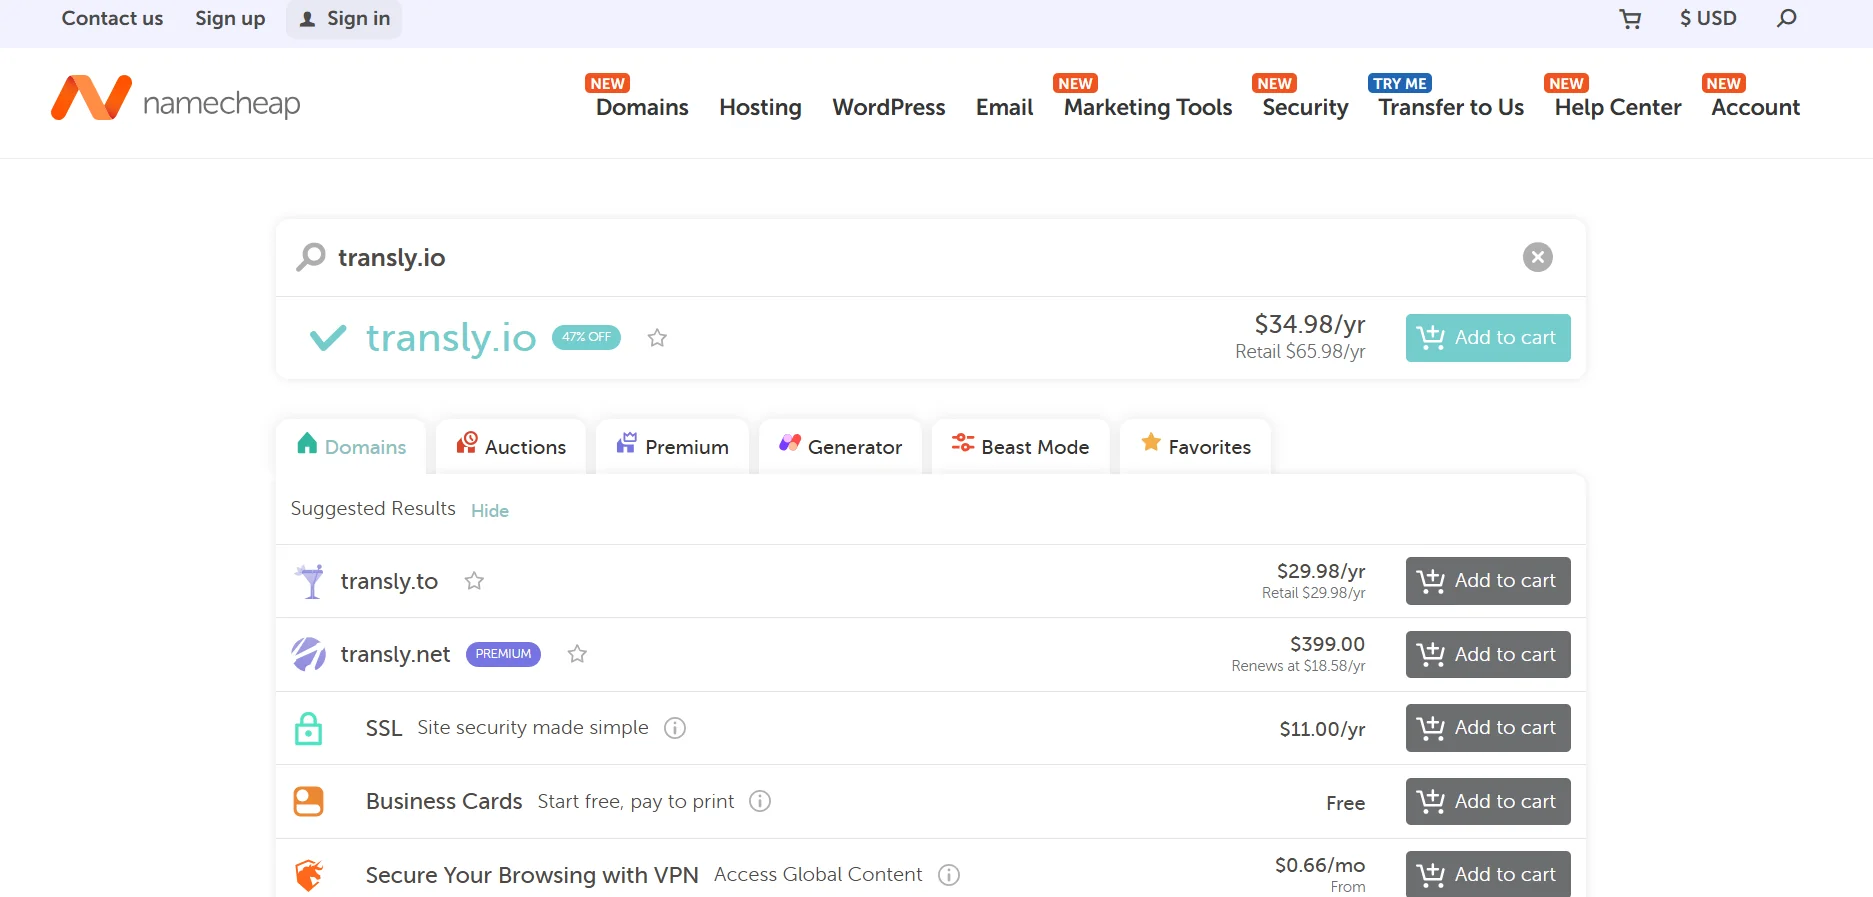Click the $399.00 price
This screenshot has width=1873, height=897.
tap(1327, 644)
